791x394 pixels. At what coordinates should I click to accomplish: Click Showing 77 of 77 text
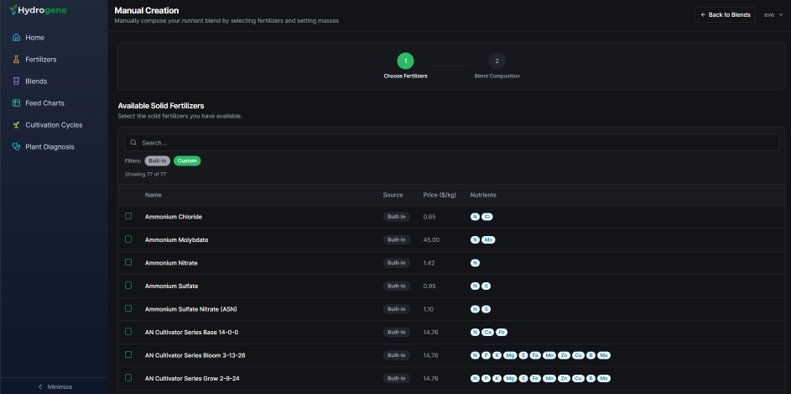point(145,174)
